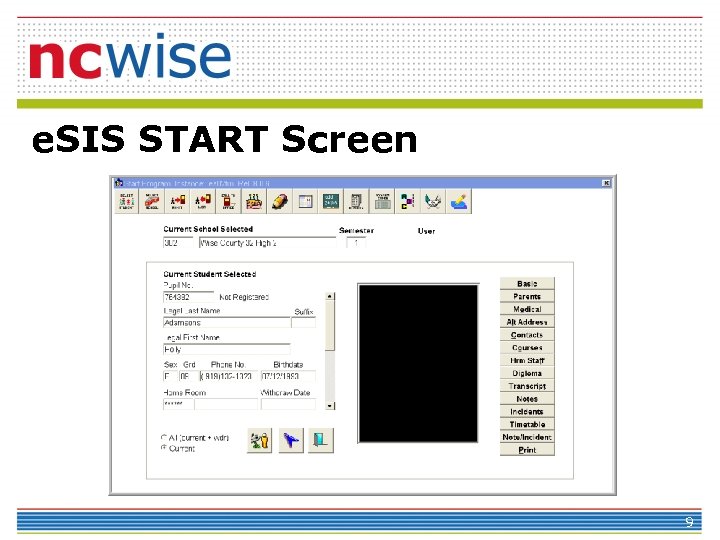Close the eSIS Start Program window

pyautogui.click(x=606, y=183)
